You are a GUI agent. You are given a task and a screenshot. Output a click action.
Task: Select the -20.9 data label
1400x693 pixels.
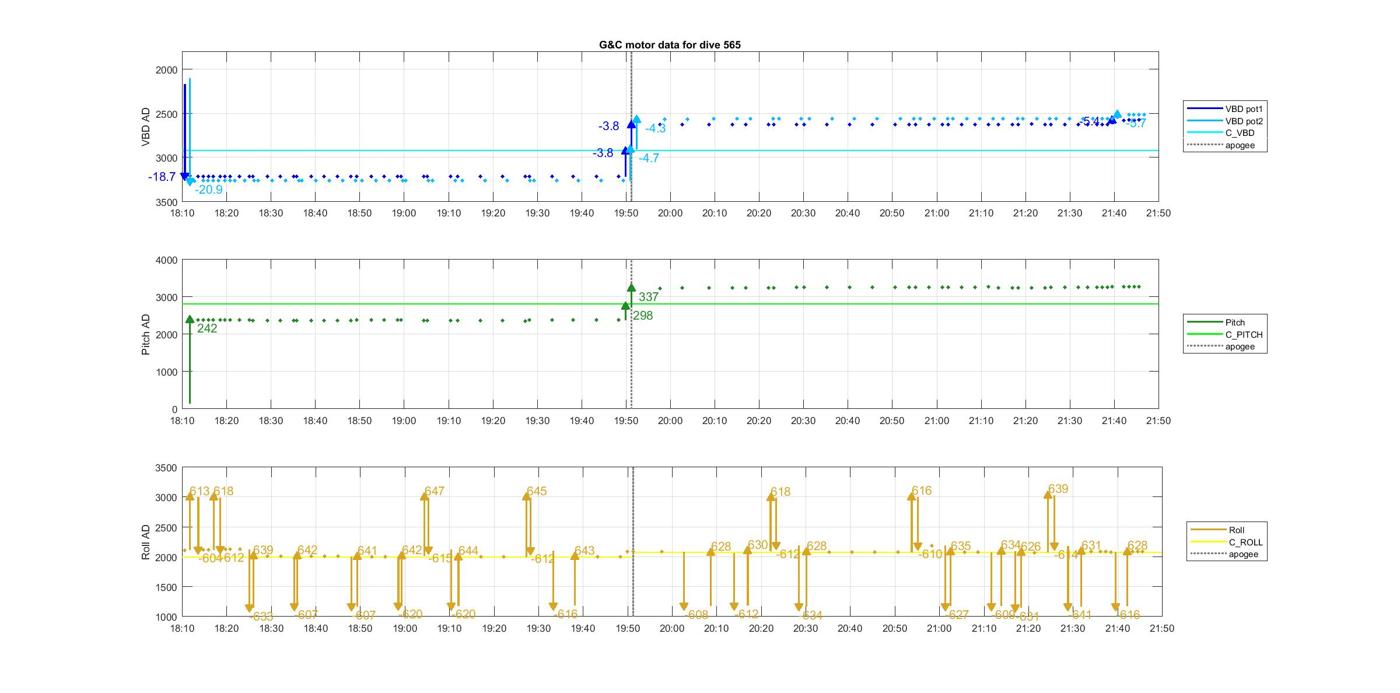(x=209, y=190)
